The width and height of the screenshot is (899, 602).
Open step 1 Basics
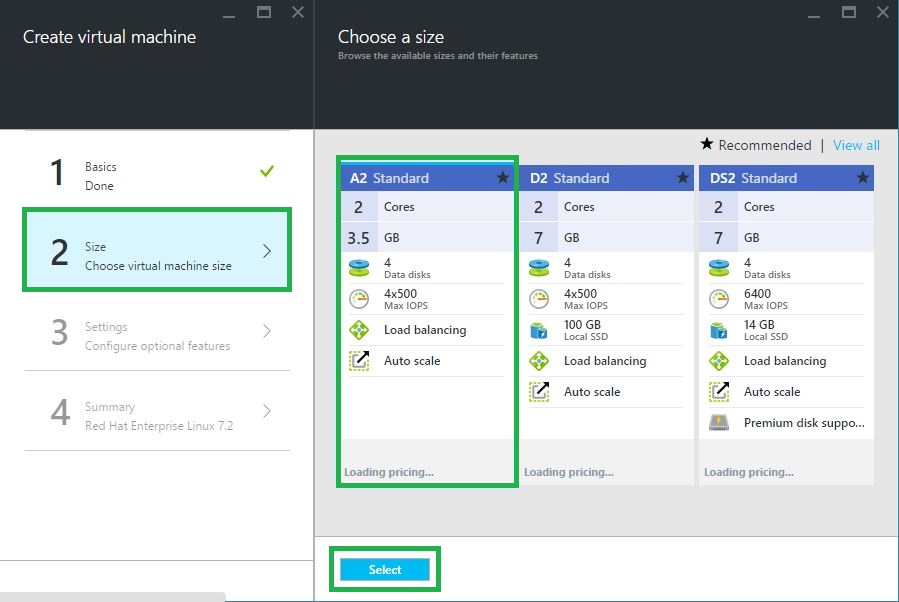point(157,172)
